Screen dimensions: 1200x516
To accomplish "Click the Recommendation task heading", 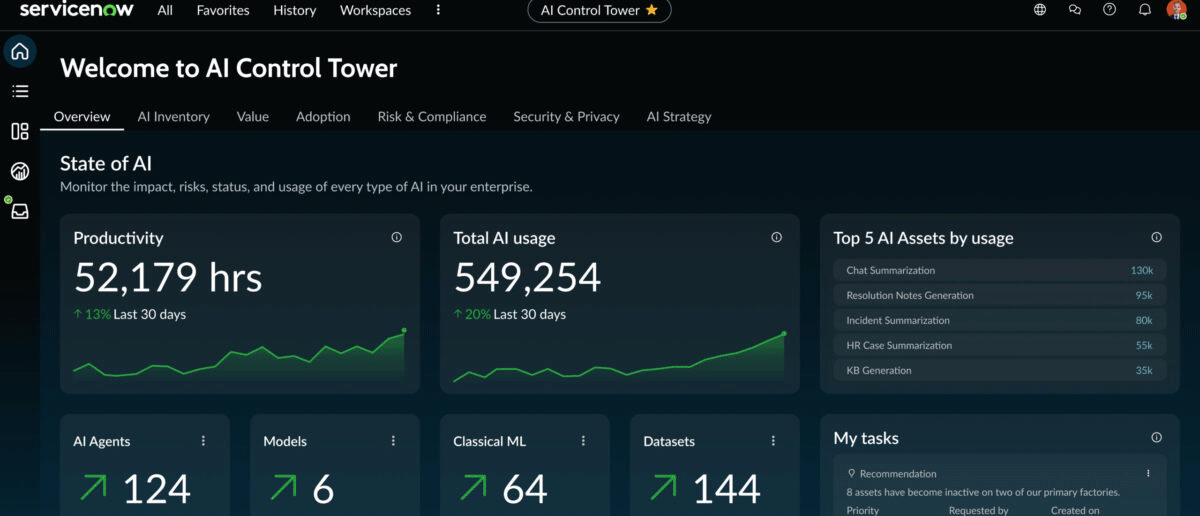I will click(x=898, y=473).
